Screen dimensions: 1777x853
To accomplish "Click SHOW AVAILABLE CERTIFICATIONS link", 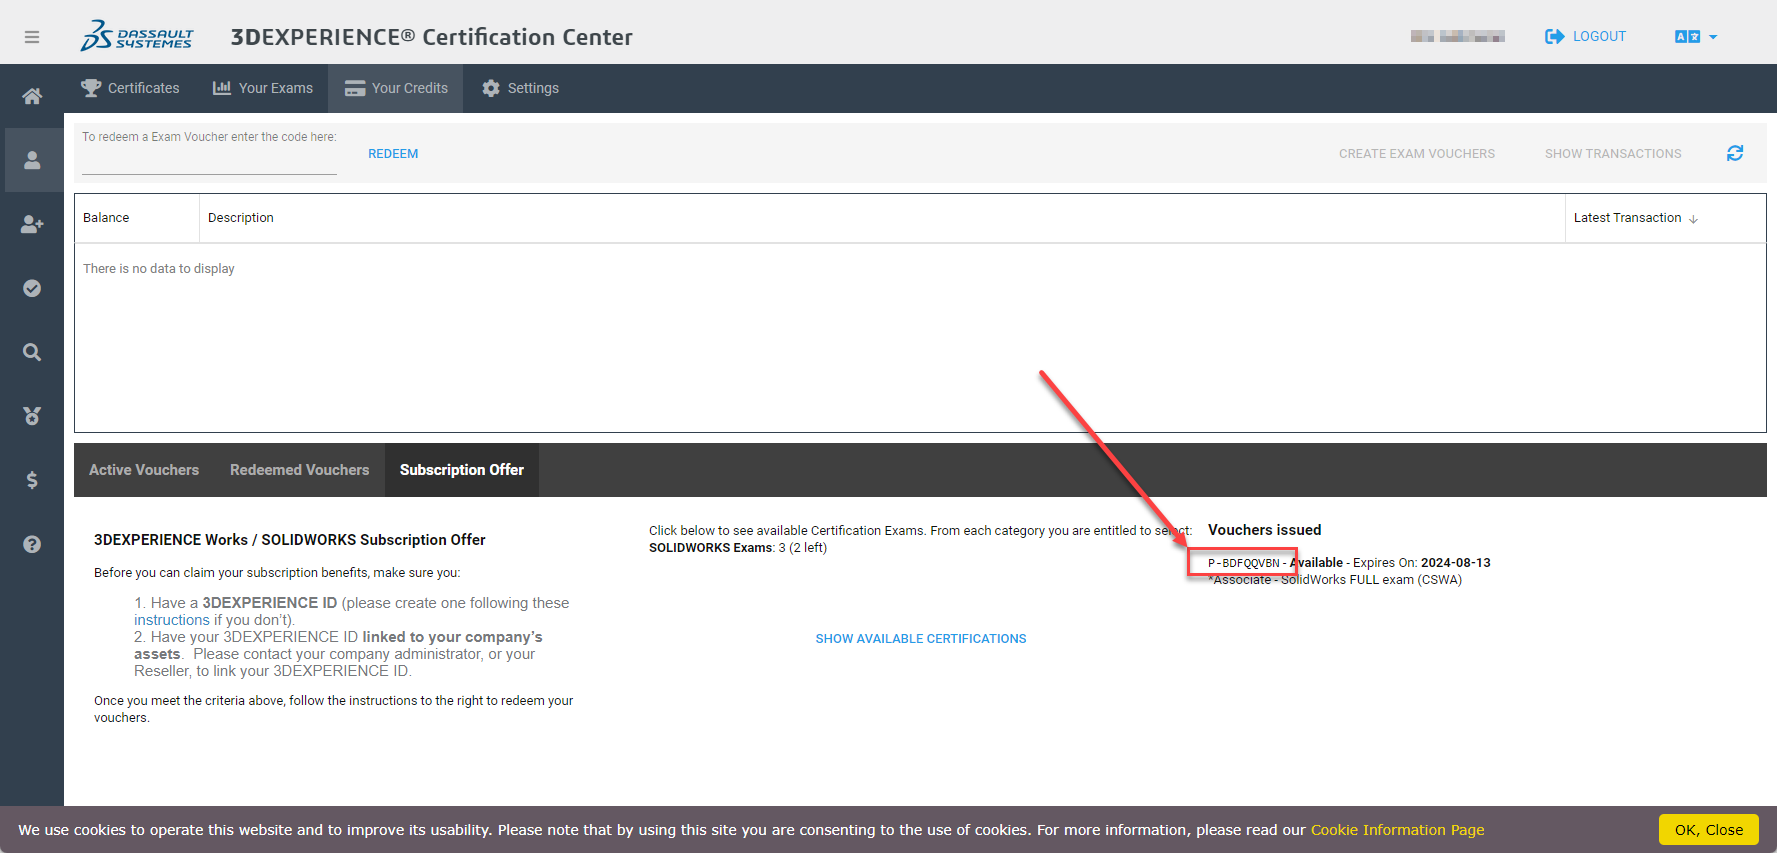I will (920, 639).
